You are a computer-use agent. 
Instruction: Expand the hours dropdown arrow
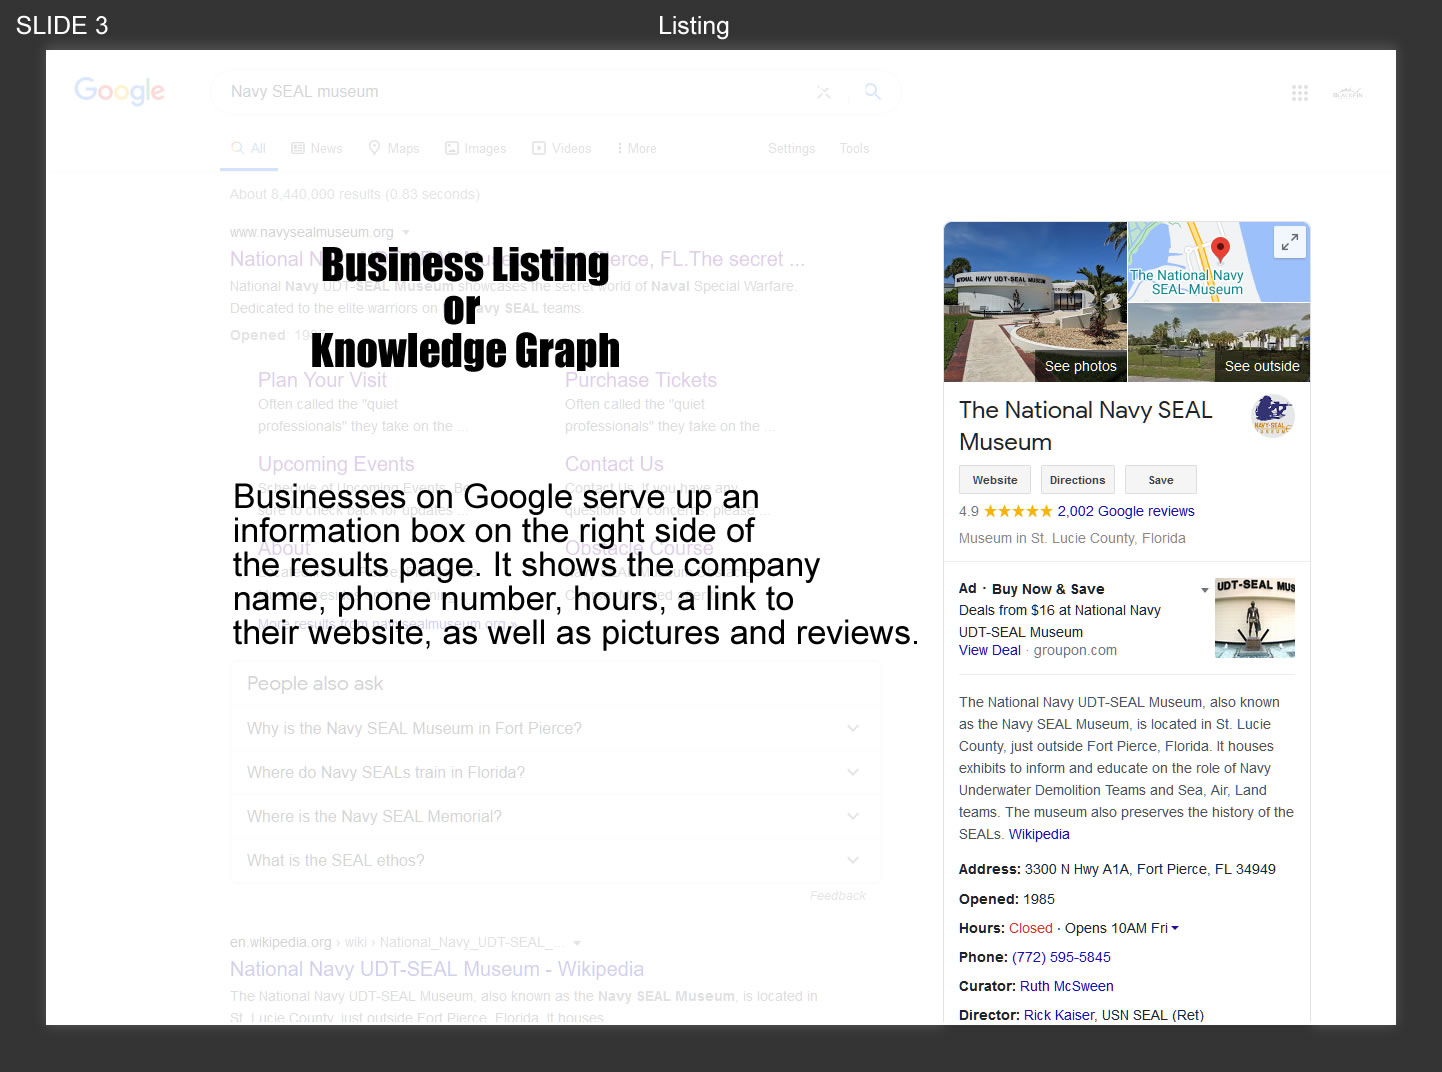pyautogui.click(x=1175, y=928)
